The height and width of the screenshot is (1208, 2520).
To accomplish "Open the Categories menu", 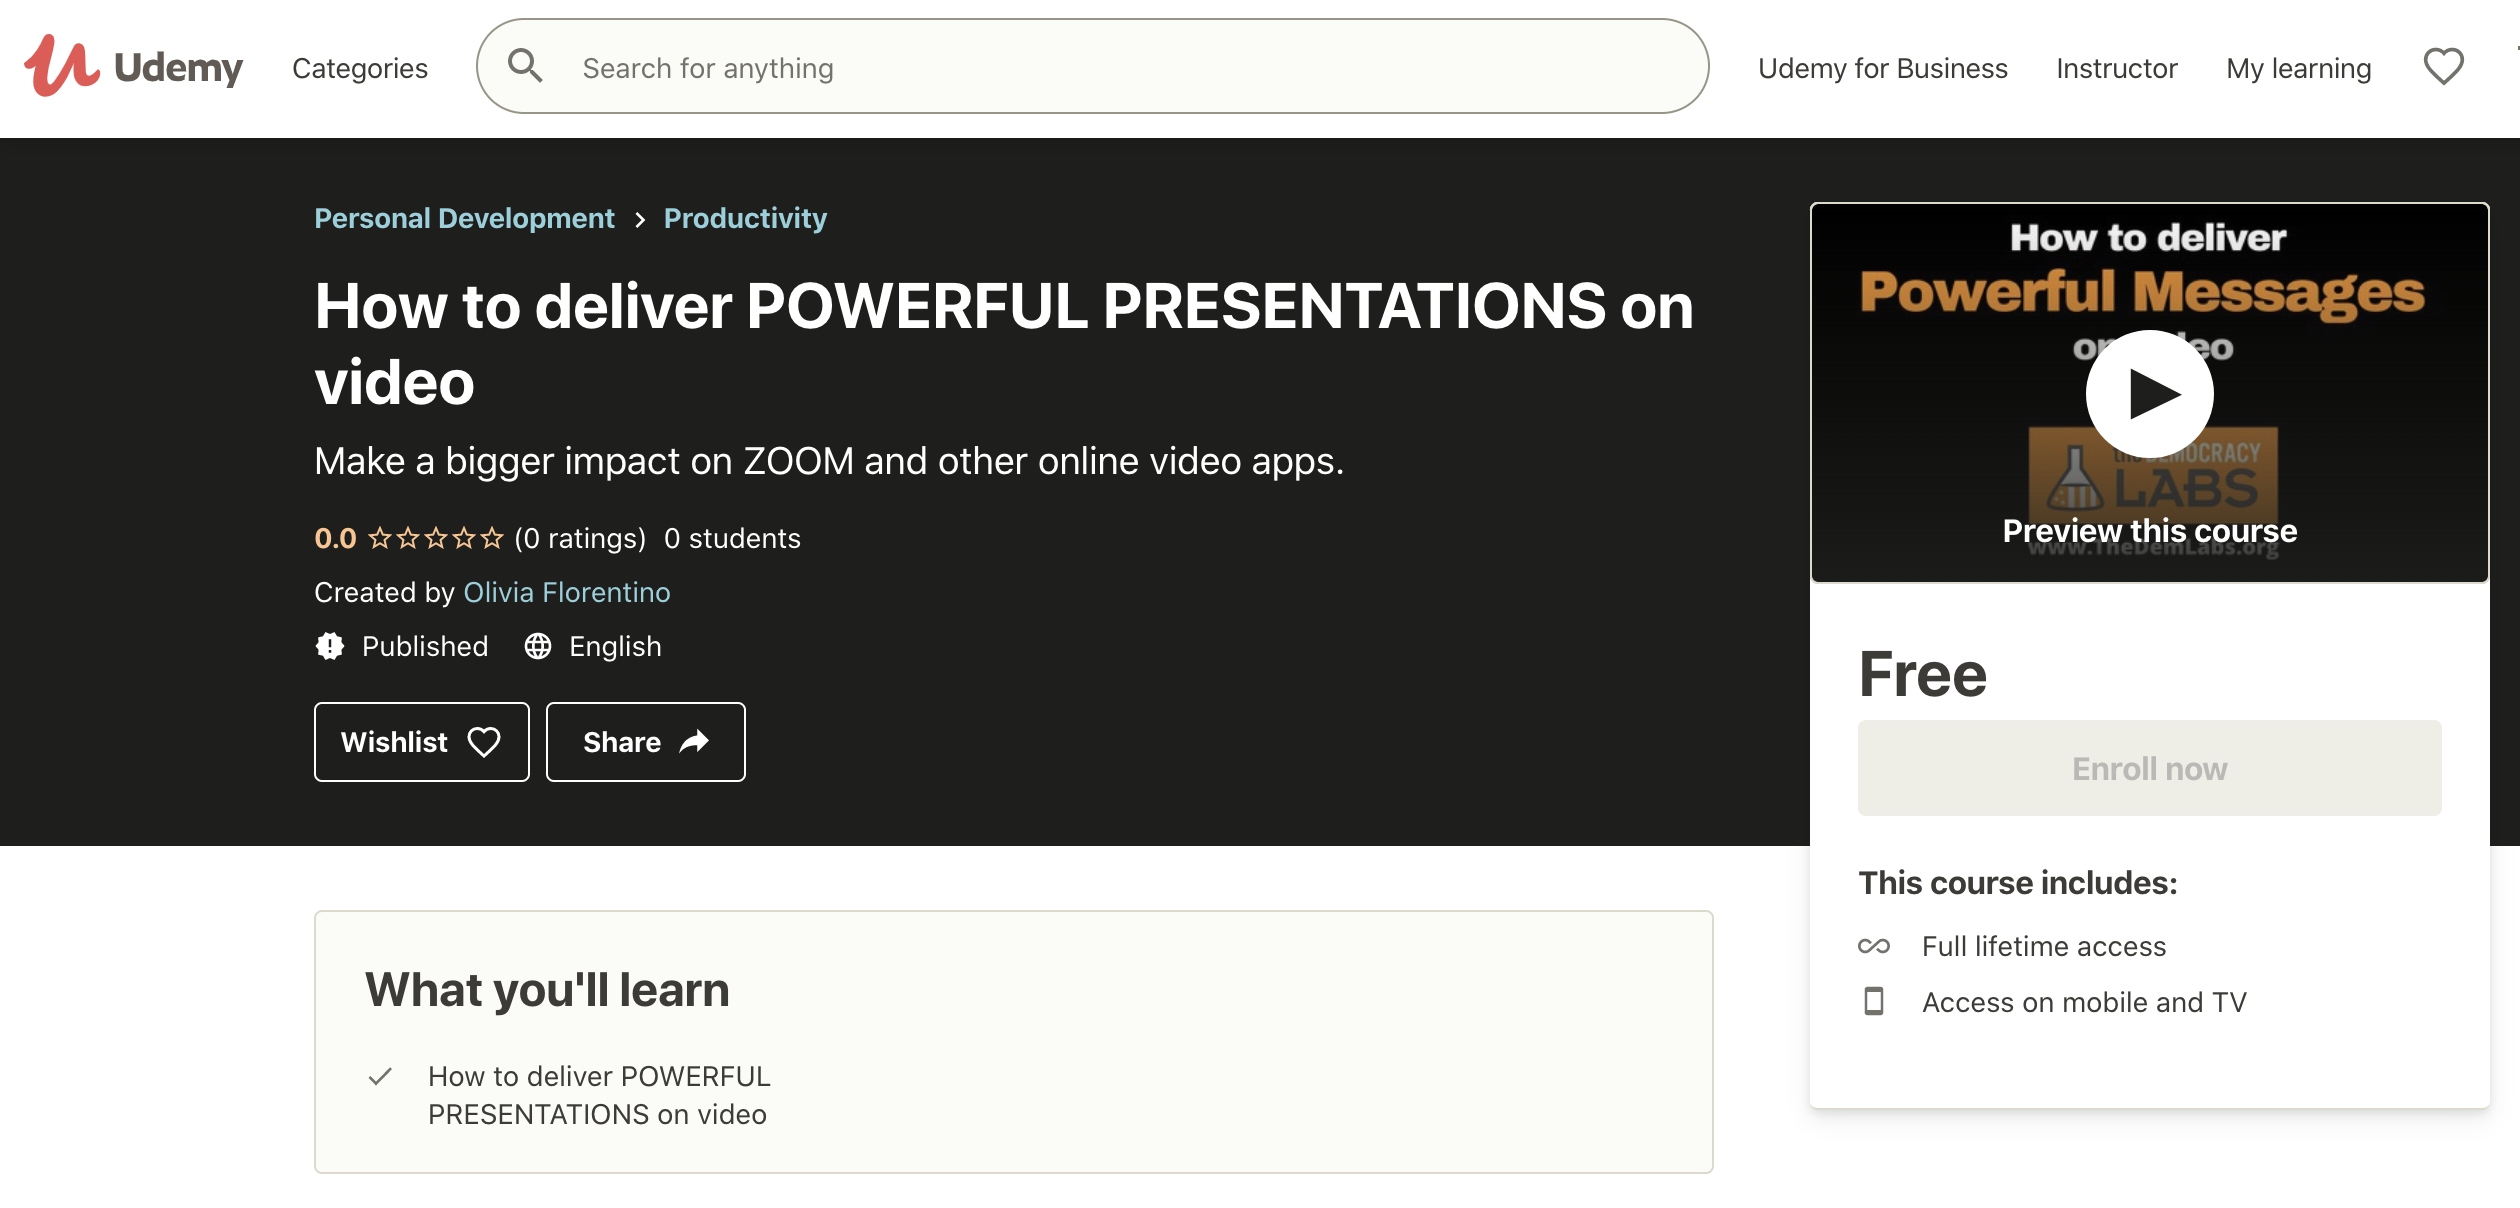I will pos(360,68).
